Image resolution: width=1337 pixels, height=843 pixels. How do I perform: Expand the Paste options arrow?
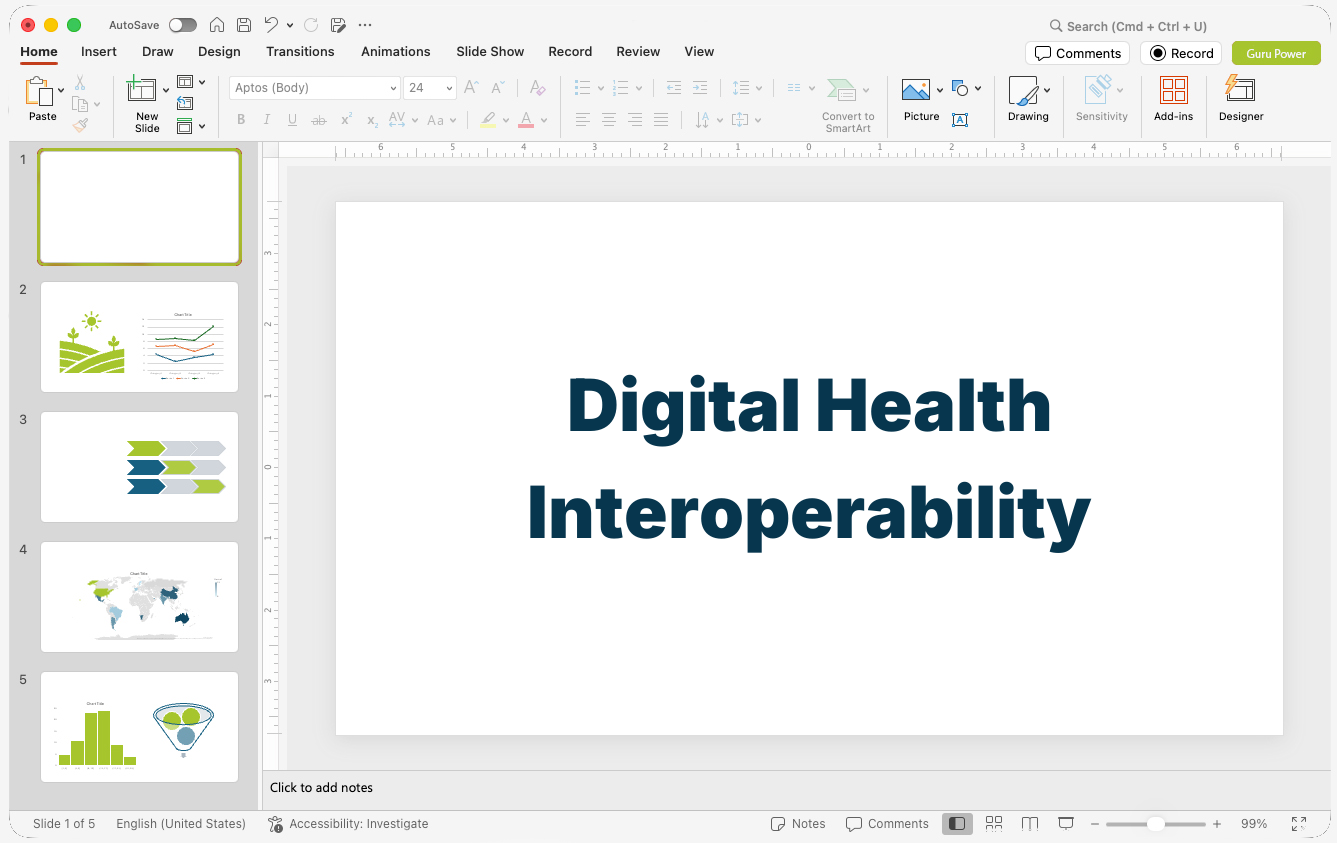62,90
